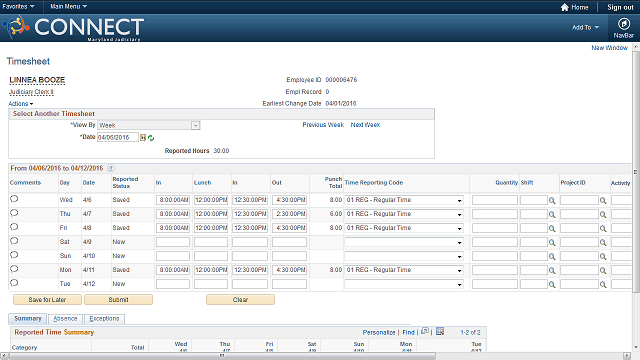Click the Date input field
This screenshot has height=360, width=640.
[x=118, y=138]
